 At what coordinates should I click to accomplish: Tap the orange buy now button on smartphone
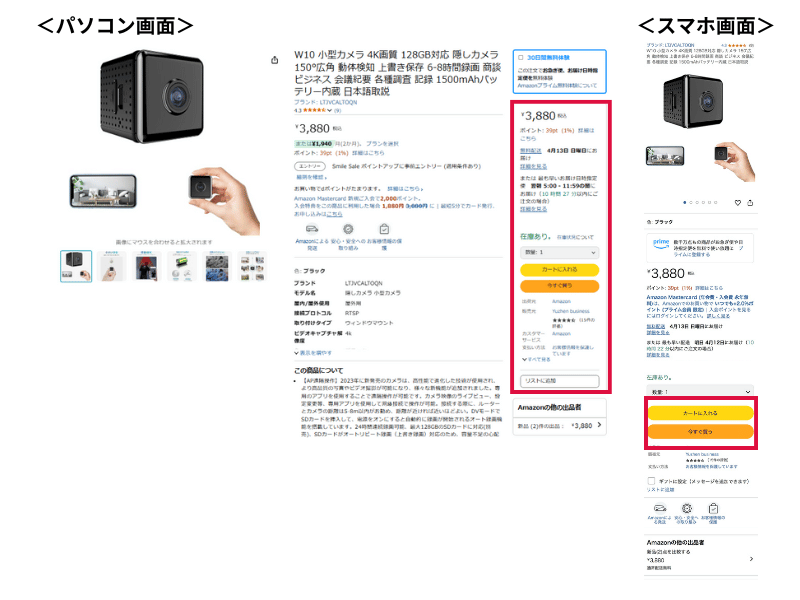[700, 432]
